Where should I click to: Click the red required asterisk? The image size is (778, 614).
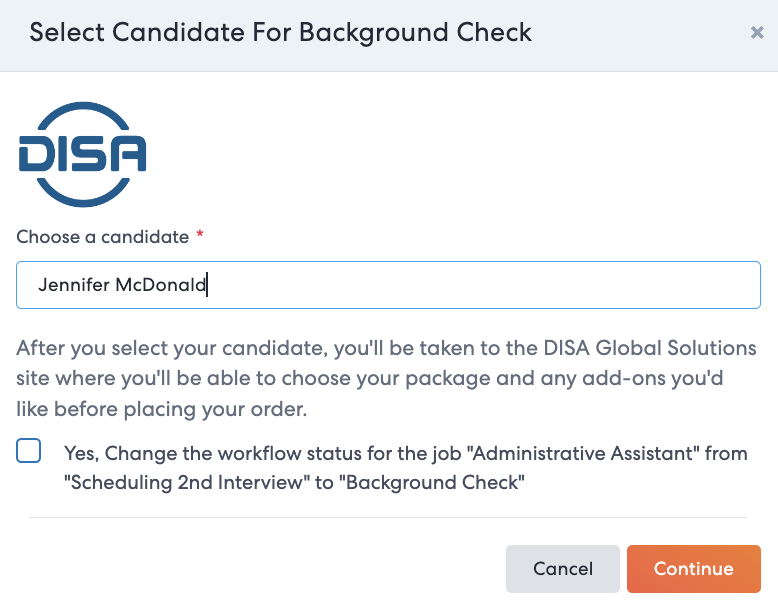pos(200,233)
